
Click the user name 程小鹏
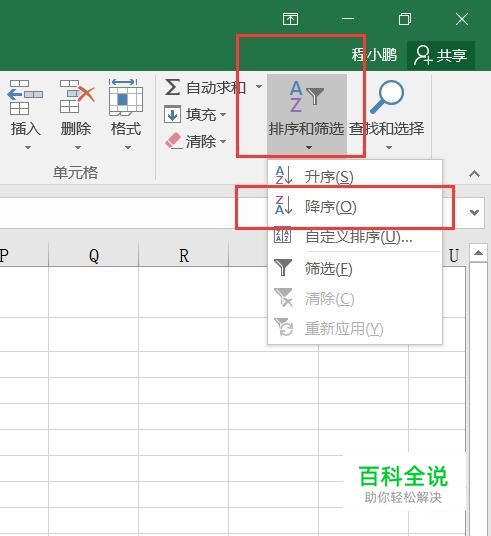coord(374,55)
